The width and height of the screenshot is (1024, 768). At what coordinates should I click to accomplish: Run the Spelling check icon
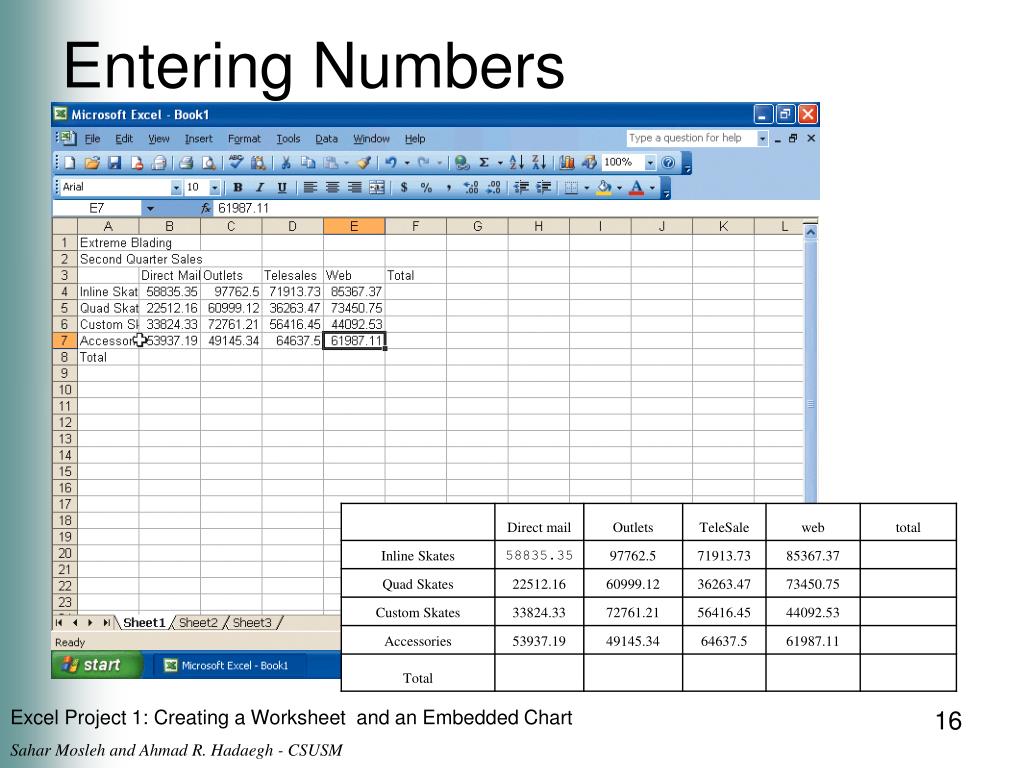tap(236, 163)
